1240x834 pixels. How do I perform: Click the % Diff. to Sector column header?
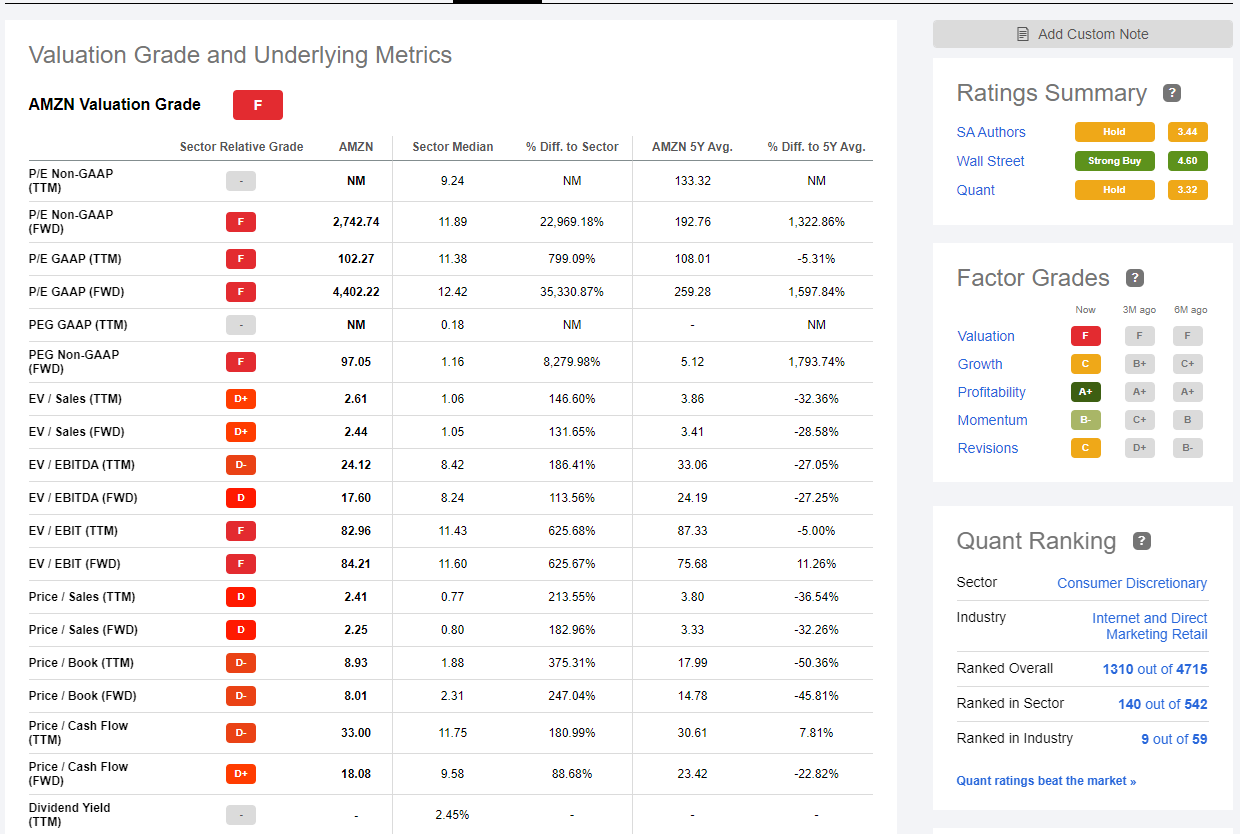click(x=572, y=147)
